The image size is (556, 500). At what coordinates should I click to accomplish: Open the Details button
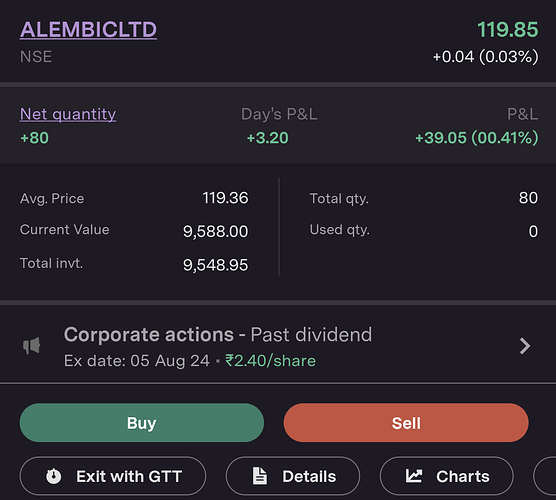tap(293, 476)
